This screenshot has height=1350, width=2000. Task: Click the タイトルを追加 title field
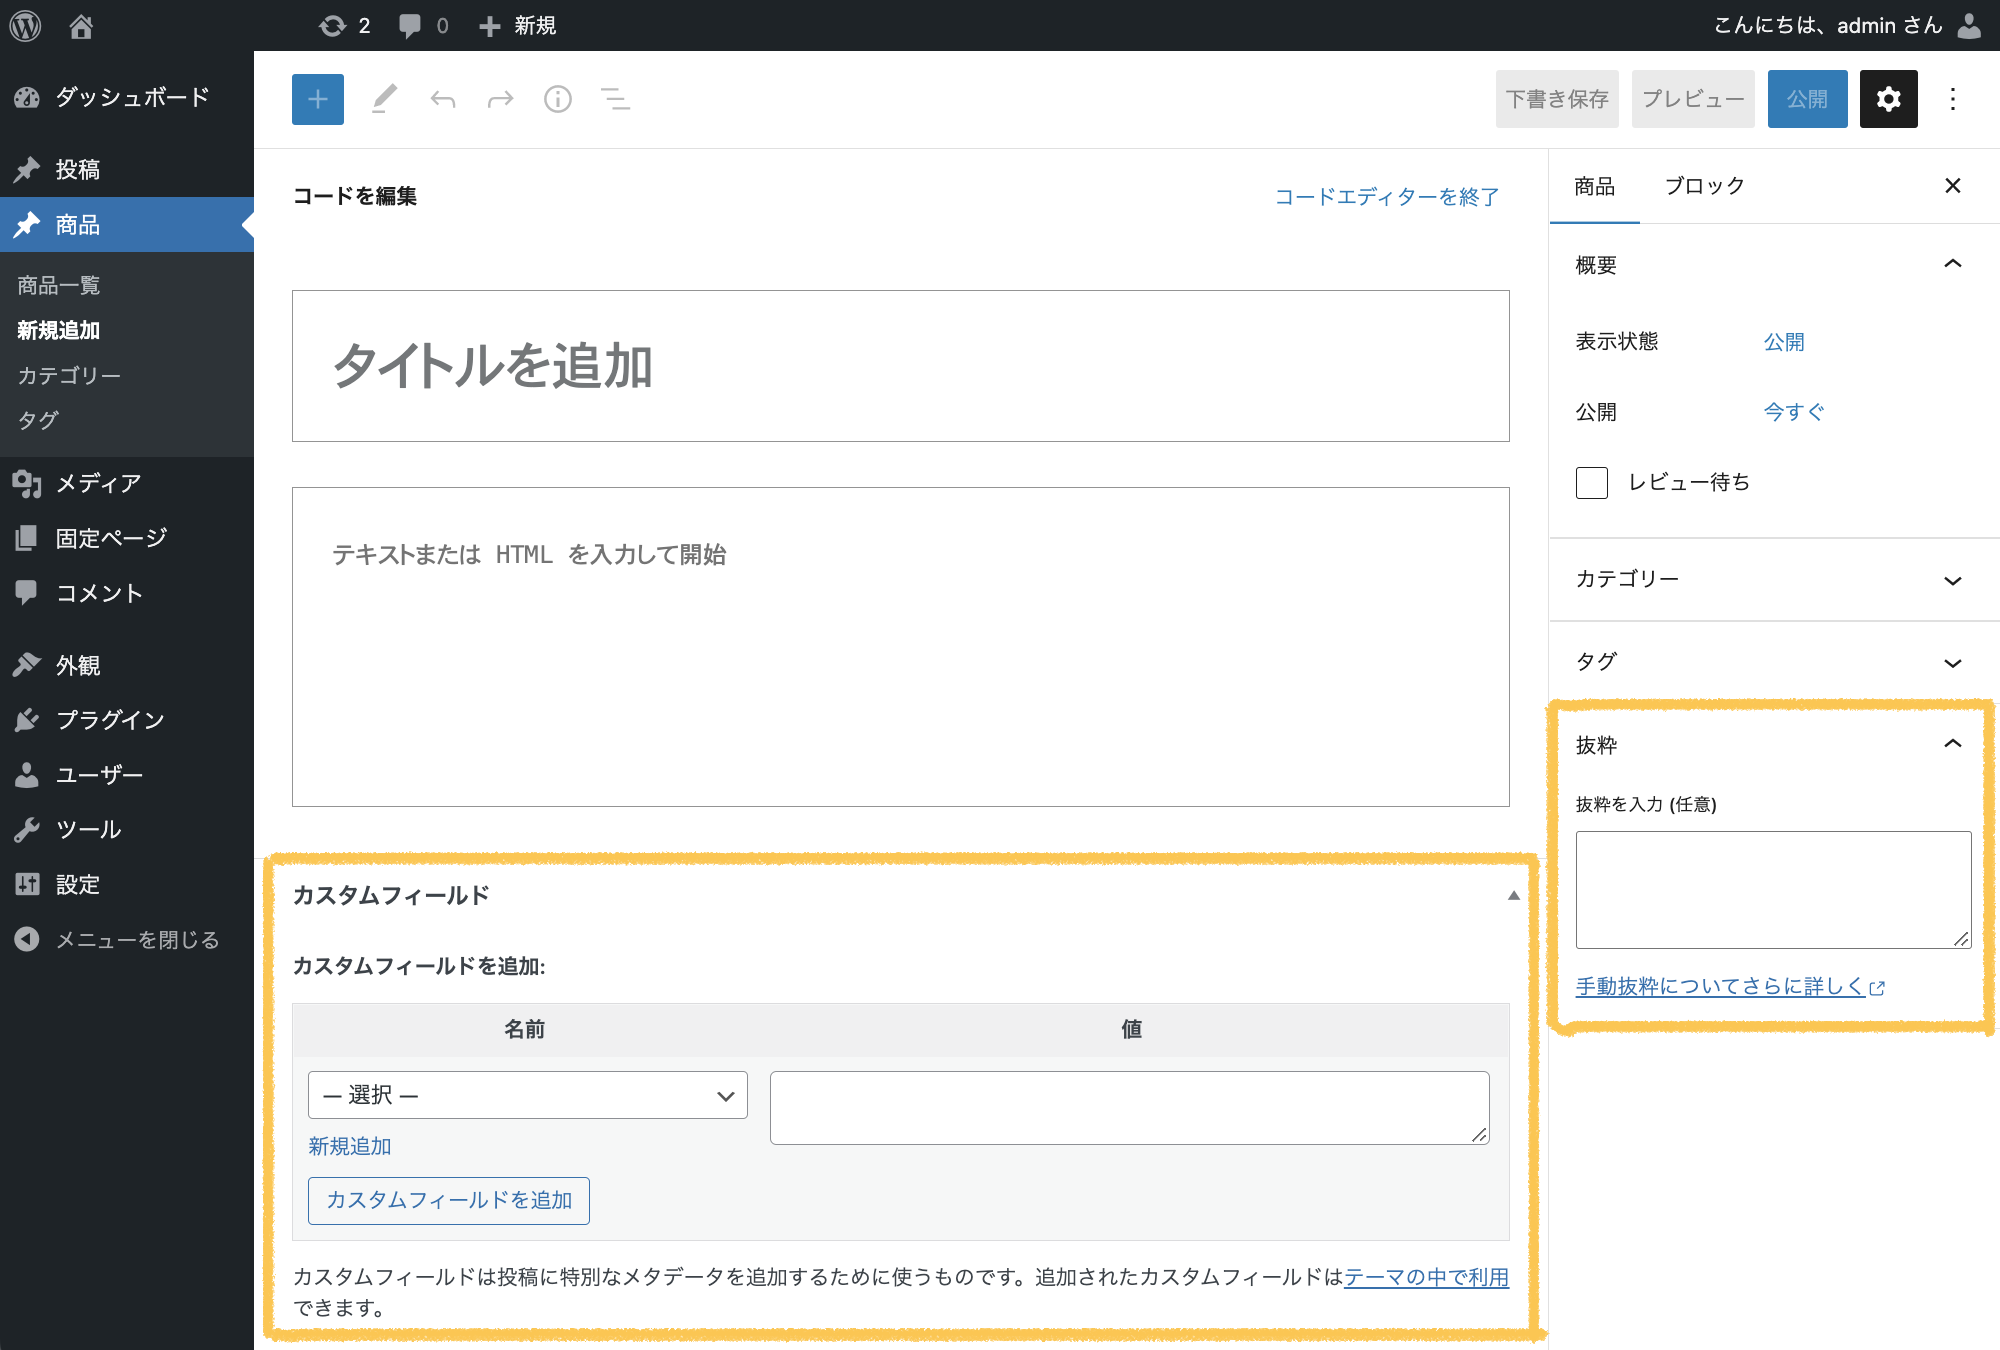(900, 366)
